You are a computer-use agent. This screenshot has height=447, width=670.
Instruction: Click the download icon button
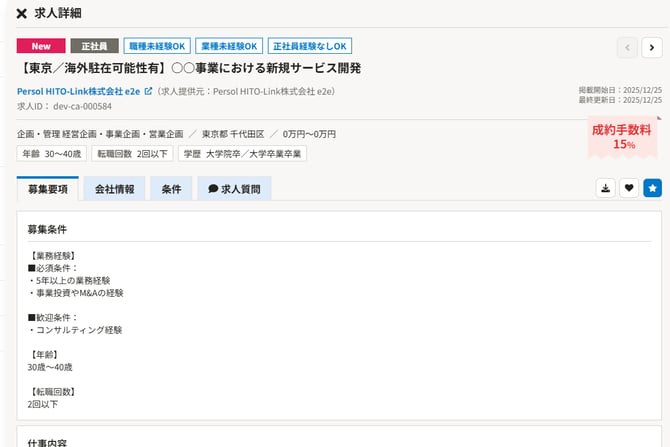click(x=605, y=187)
